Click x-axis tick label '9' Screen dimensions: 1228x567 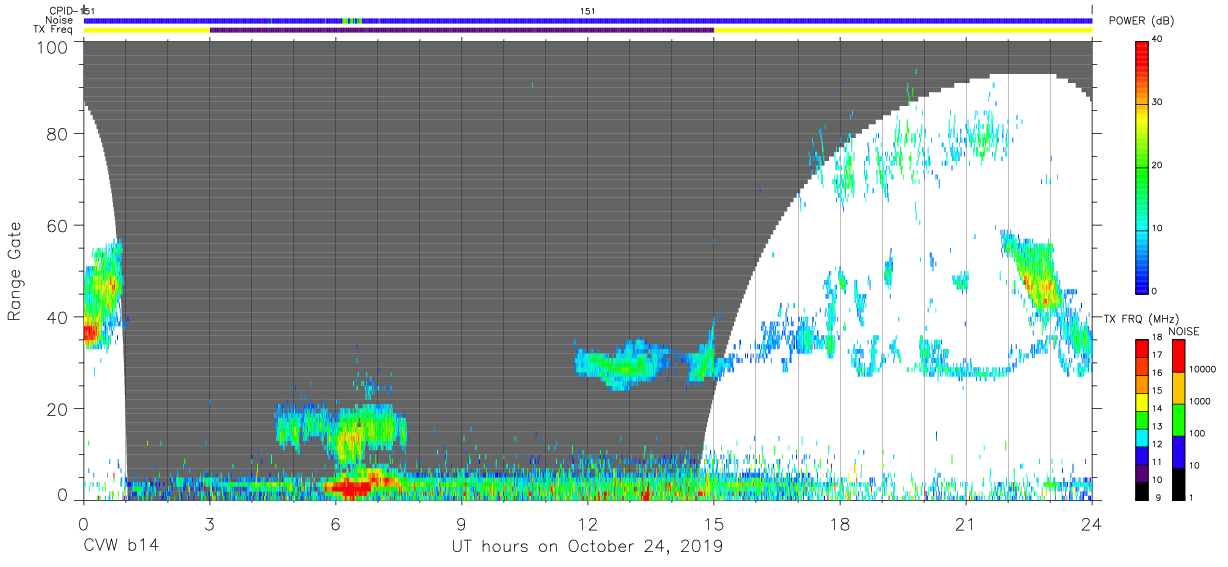462,524
